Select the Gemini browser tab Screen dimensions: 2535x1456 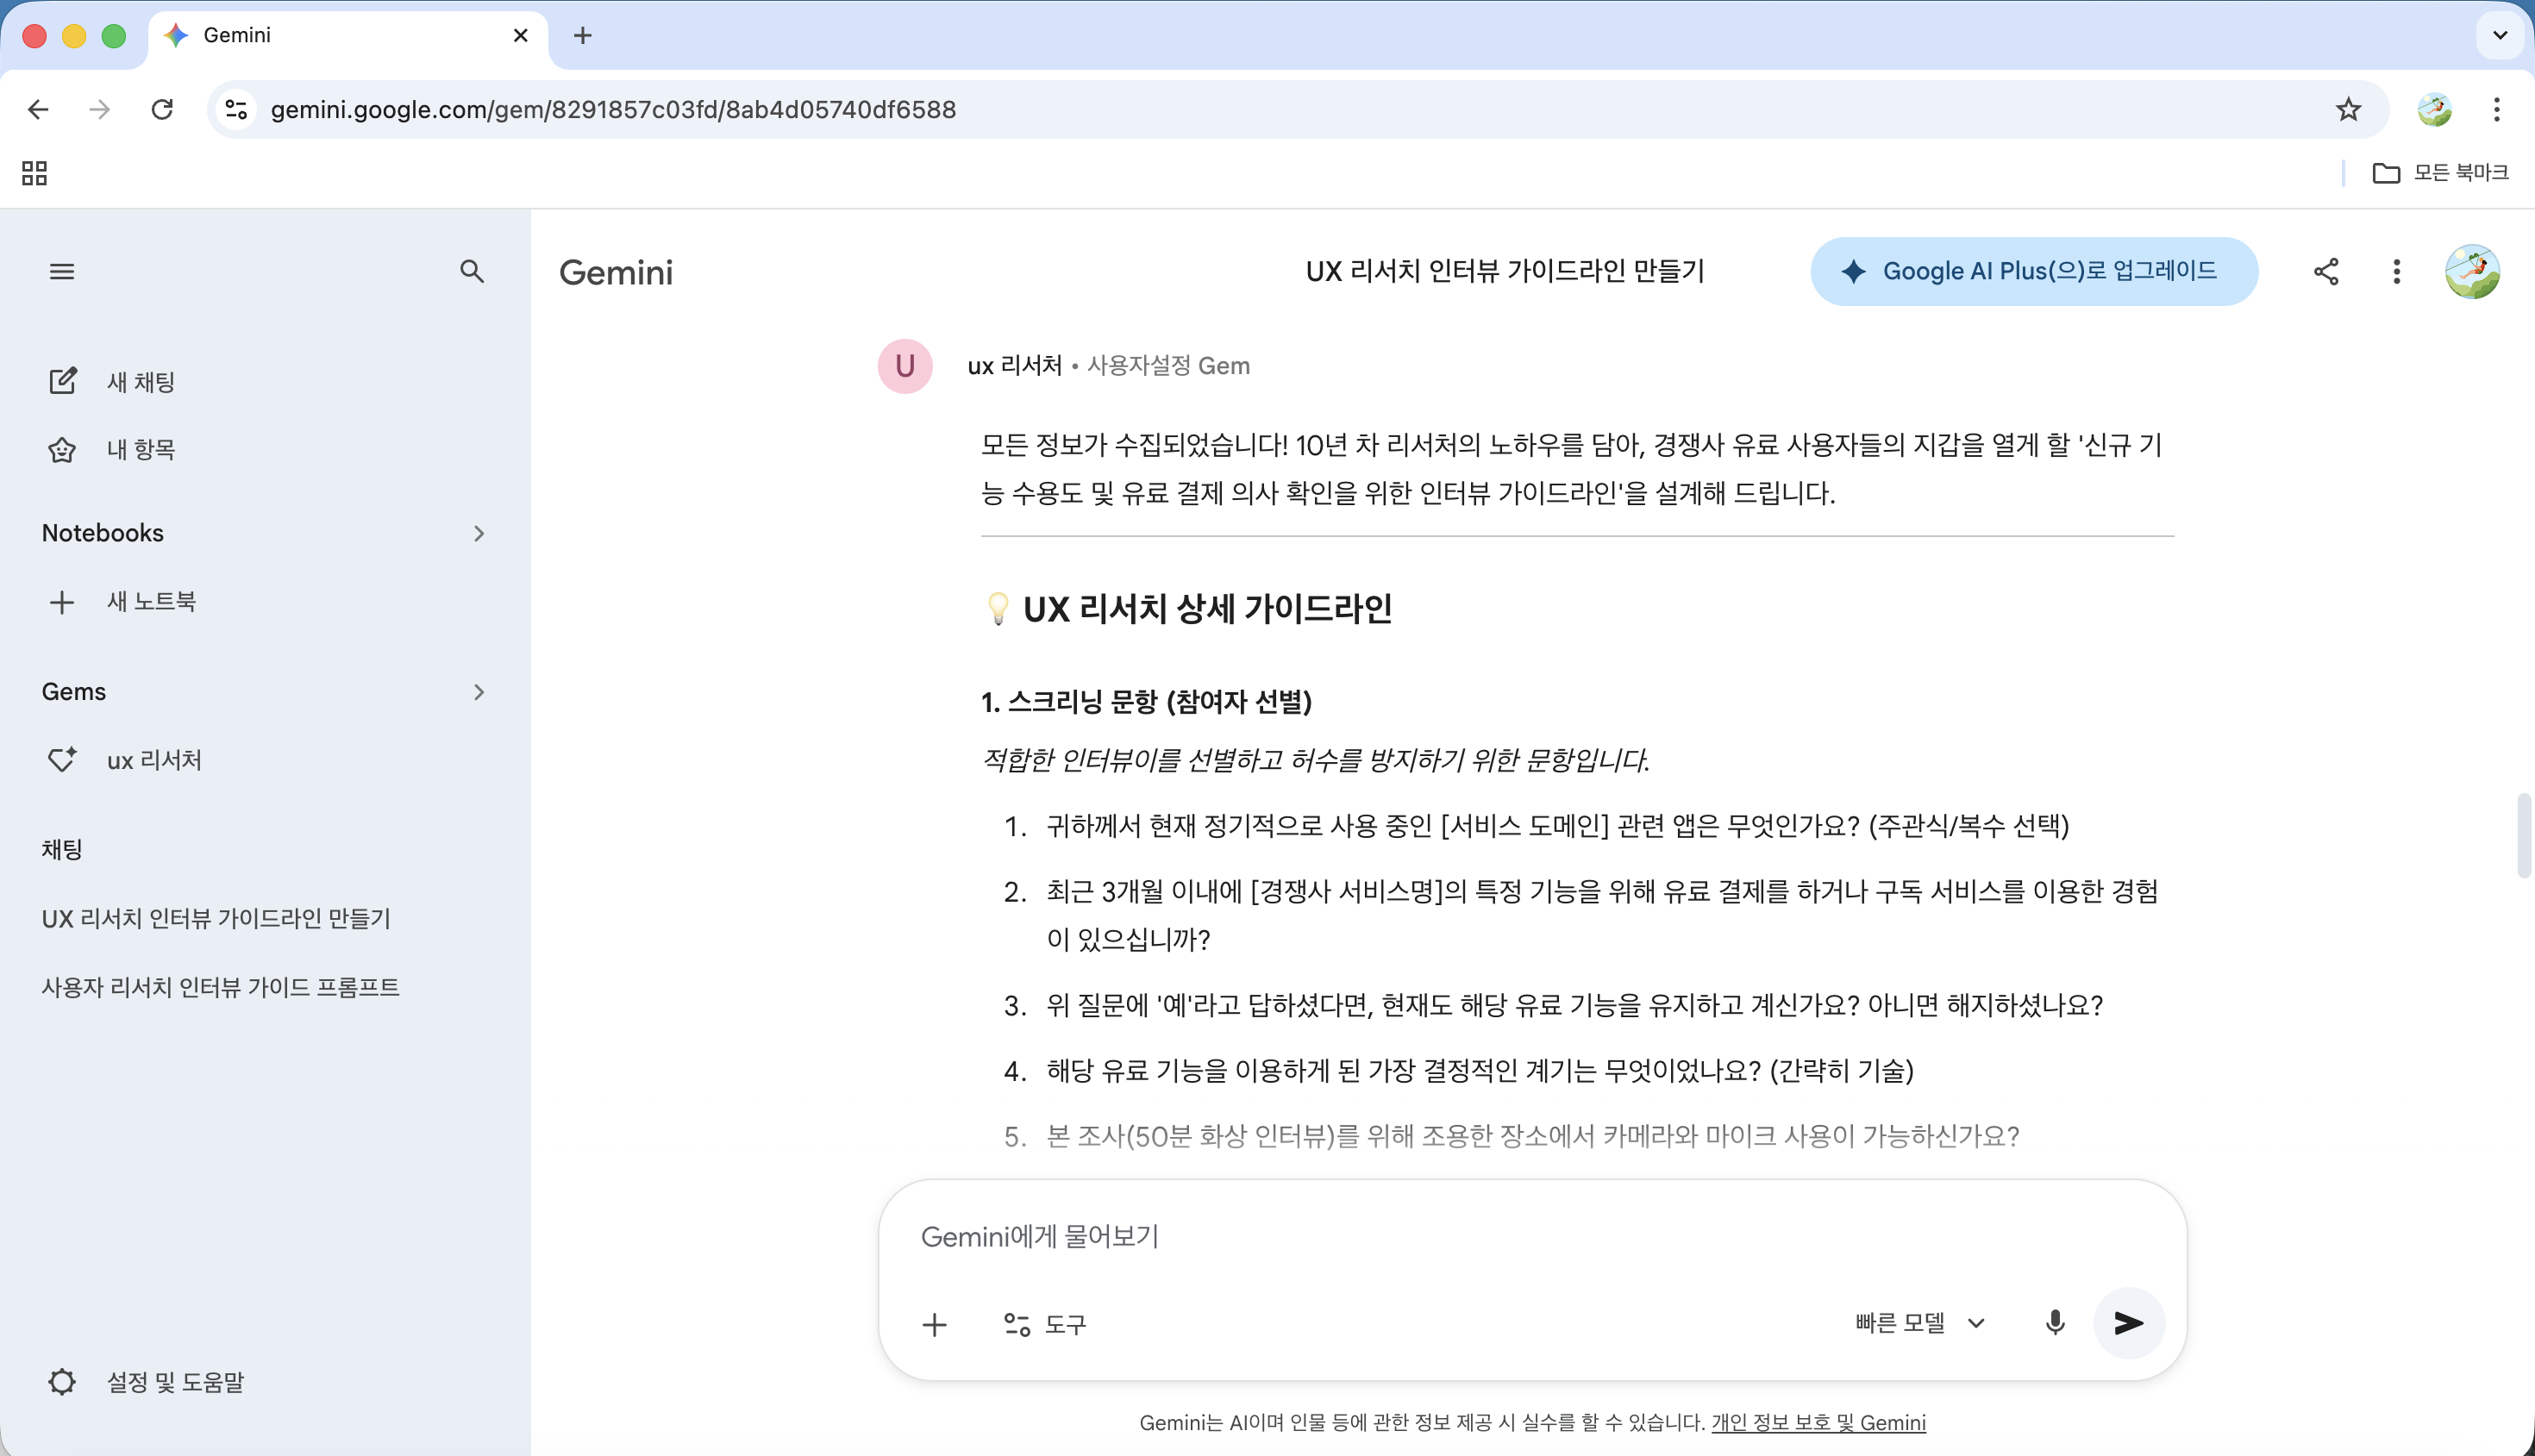tap(348, 36)
